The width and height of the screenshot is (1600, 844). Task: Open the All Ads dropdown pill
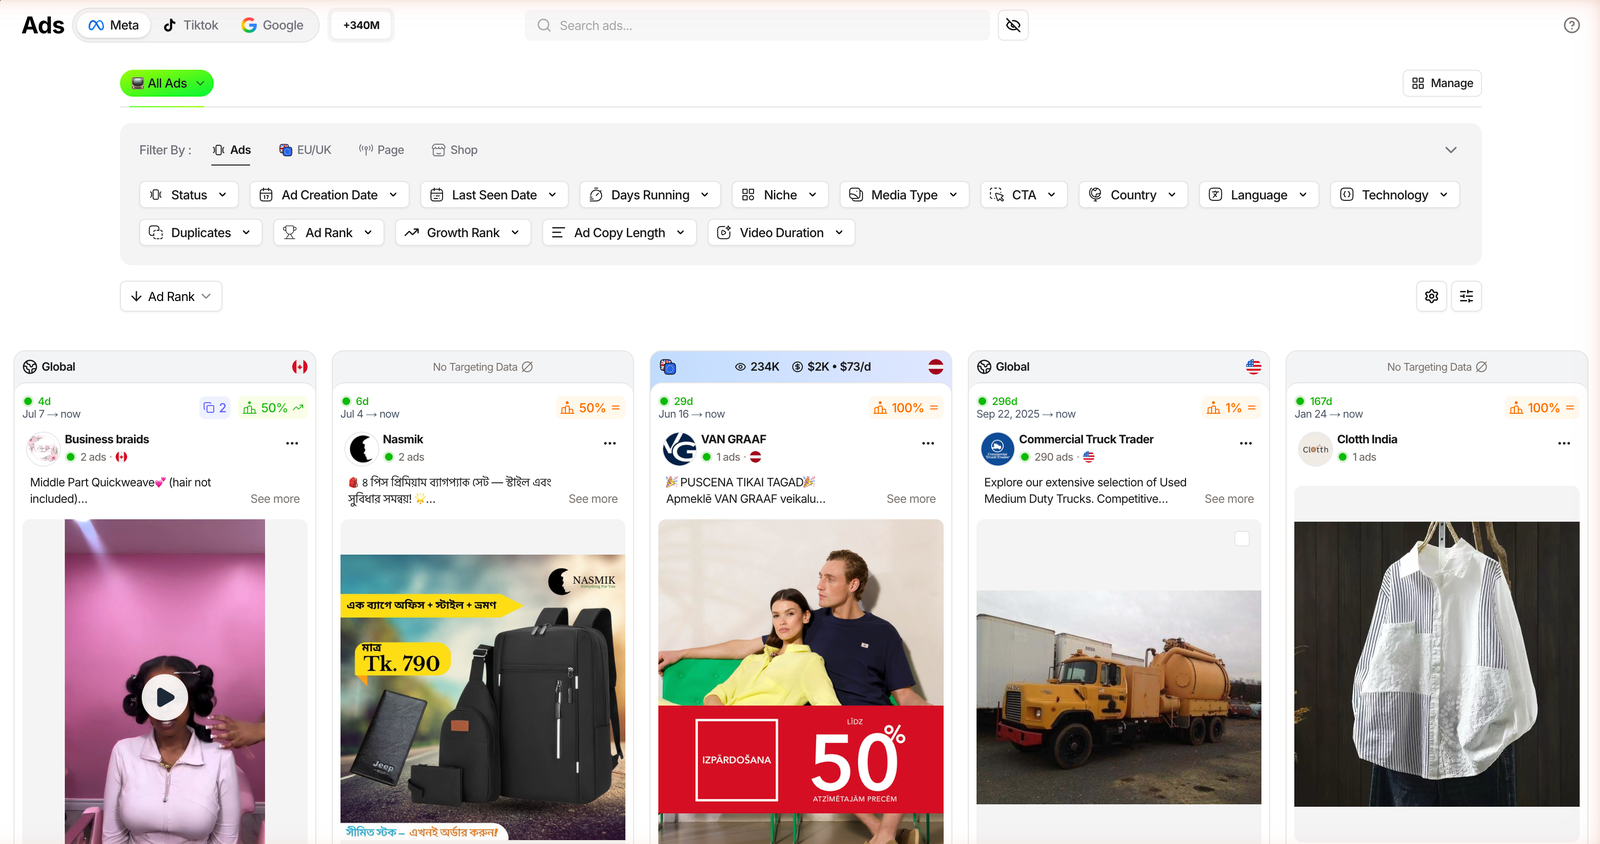click(167, 83)
